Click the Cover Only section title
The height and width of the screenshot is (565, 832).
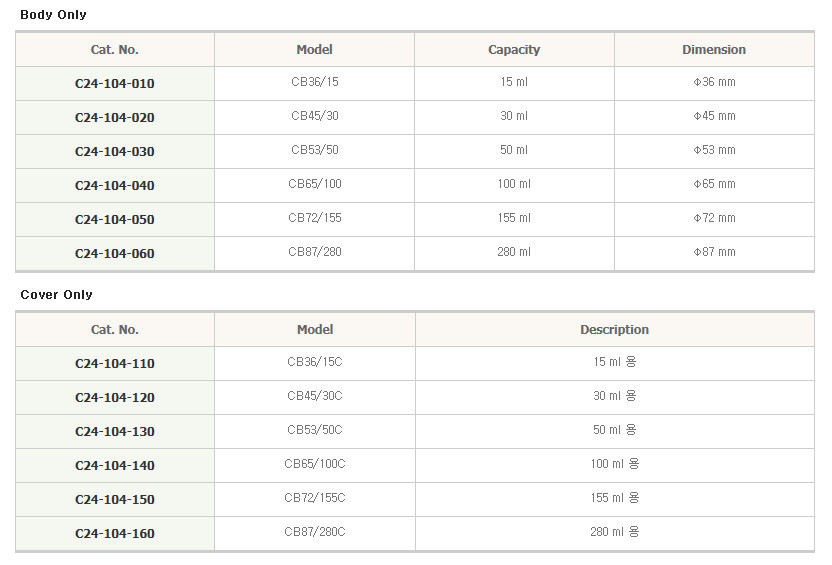point(56,294)
